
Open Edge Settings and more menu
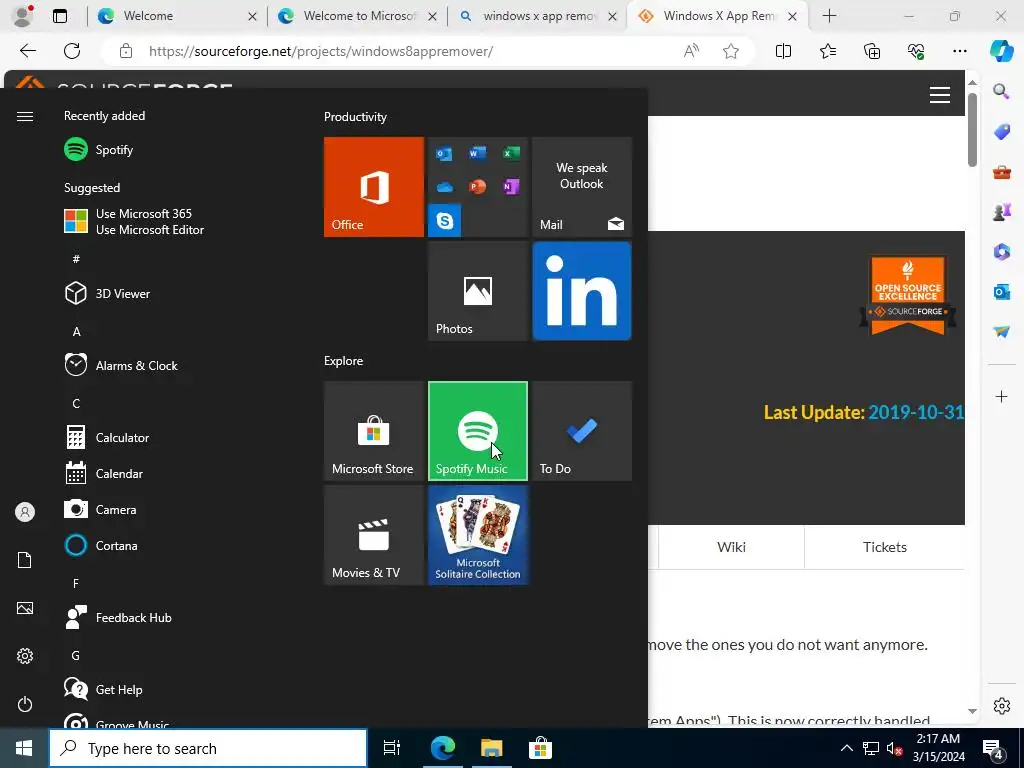(959, 51)
